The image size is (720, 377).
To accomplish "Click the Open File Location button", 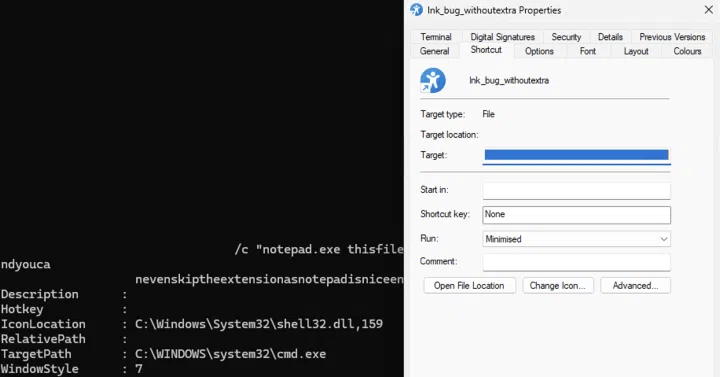I will (469, 286).
